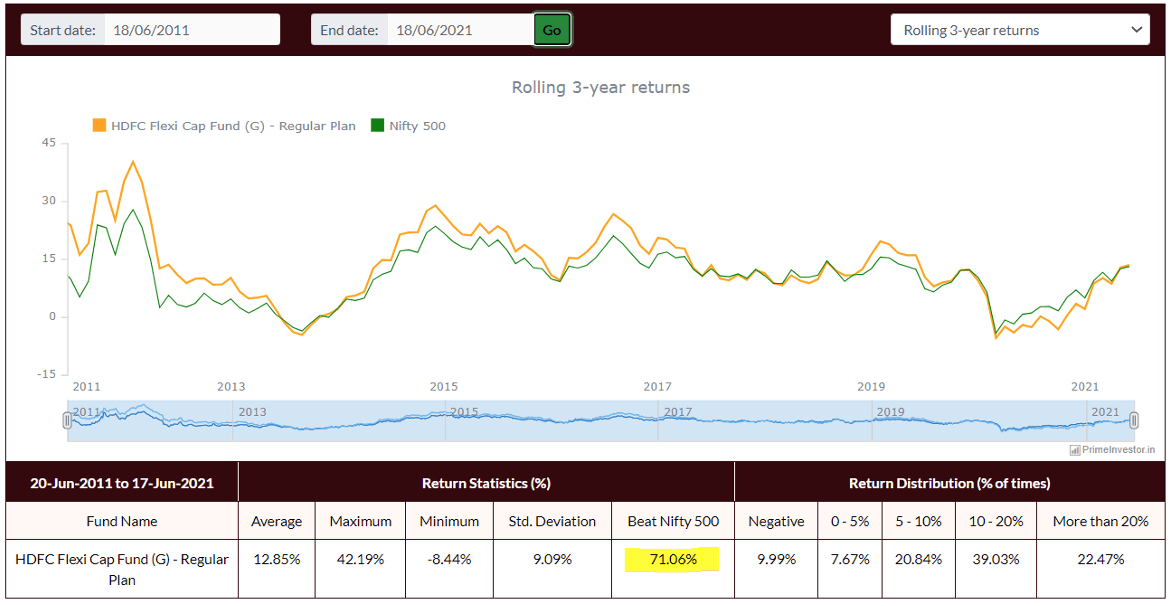Image resolution: width=1173 pixels, height=606 pixels.
Task: Toggle HDFC Flexi Cap Fund legend swatch
Action: pyautogui.click(x=99, y=126)
